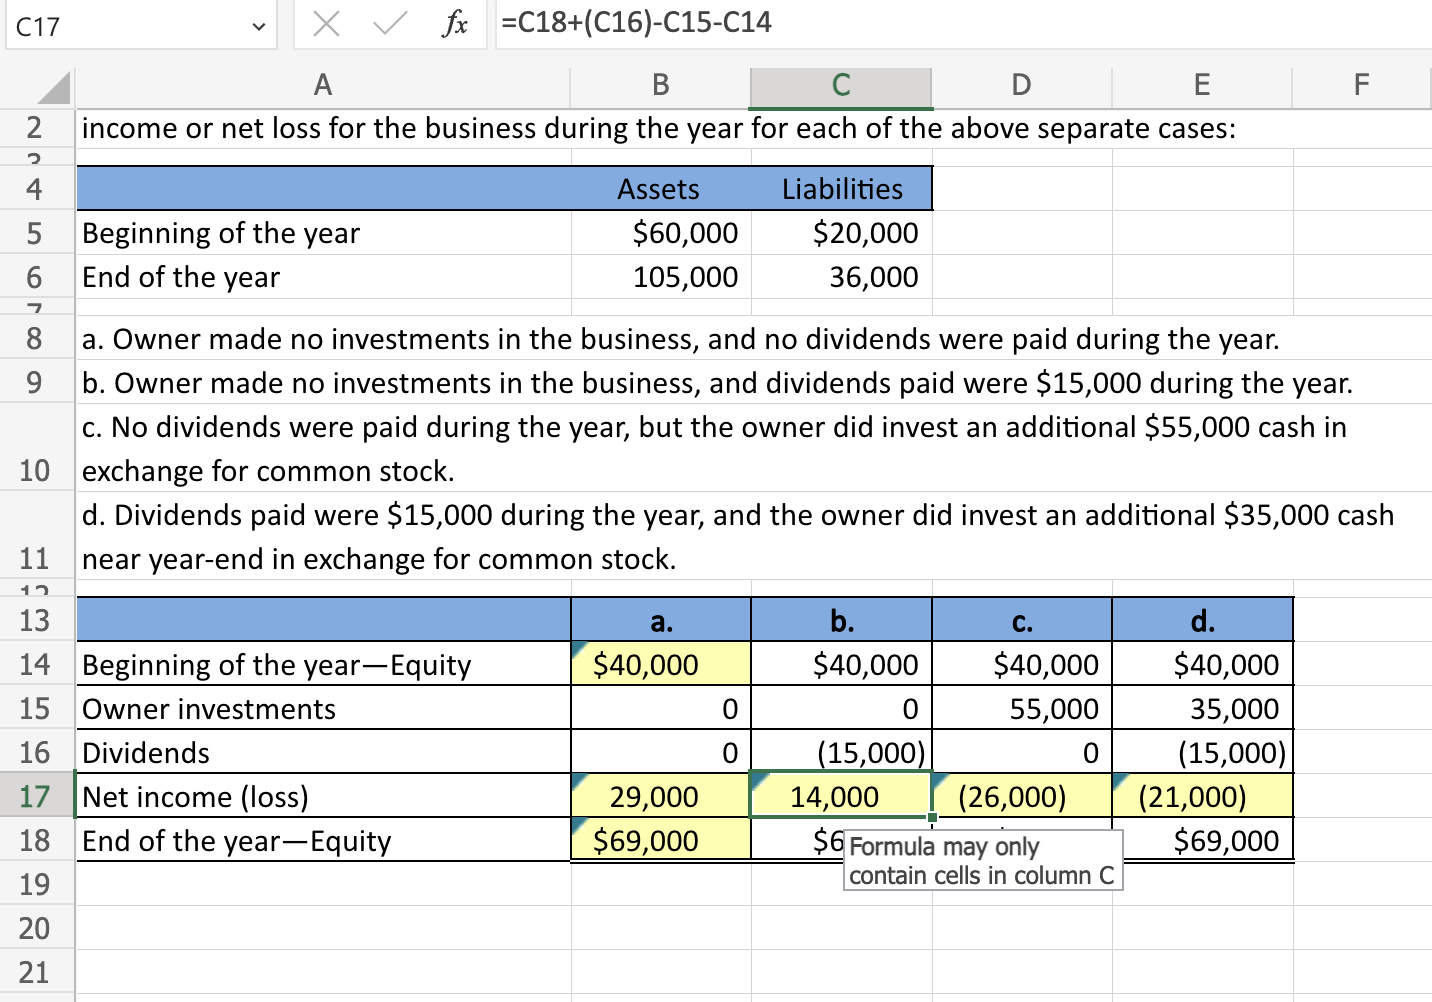Select column E header

click(x=1202, y=85)
